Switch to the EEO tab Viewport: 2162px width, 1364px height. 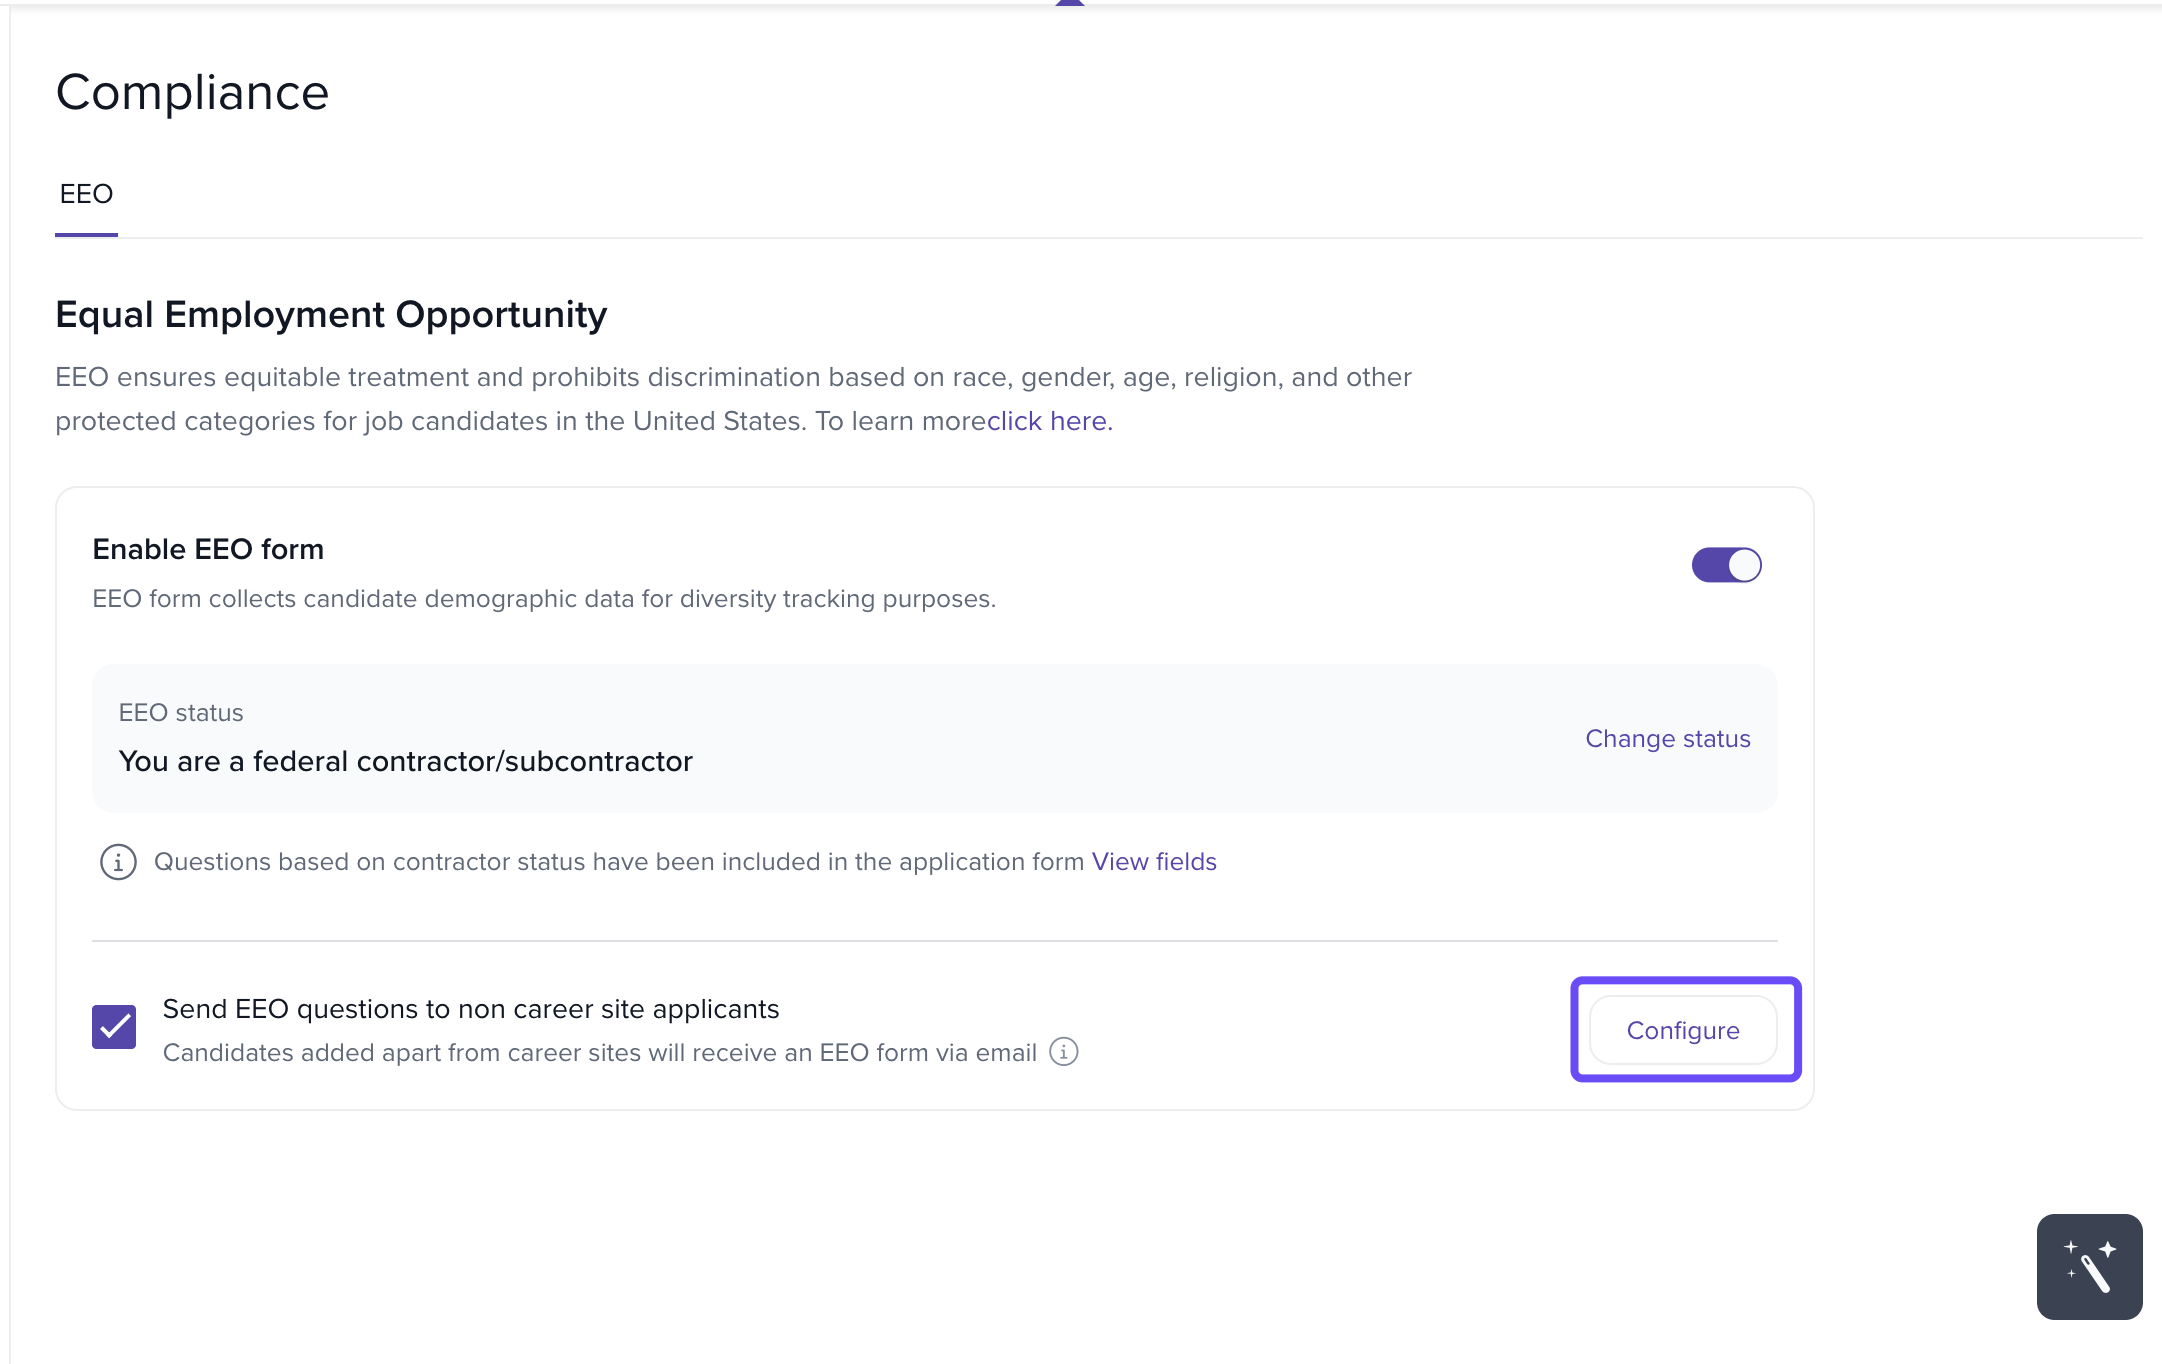(x=86, y=194)
